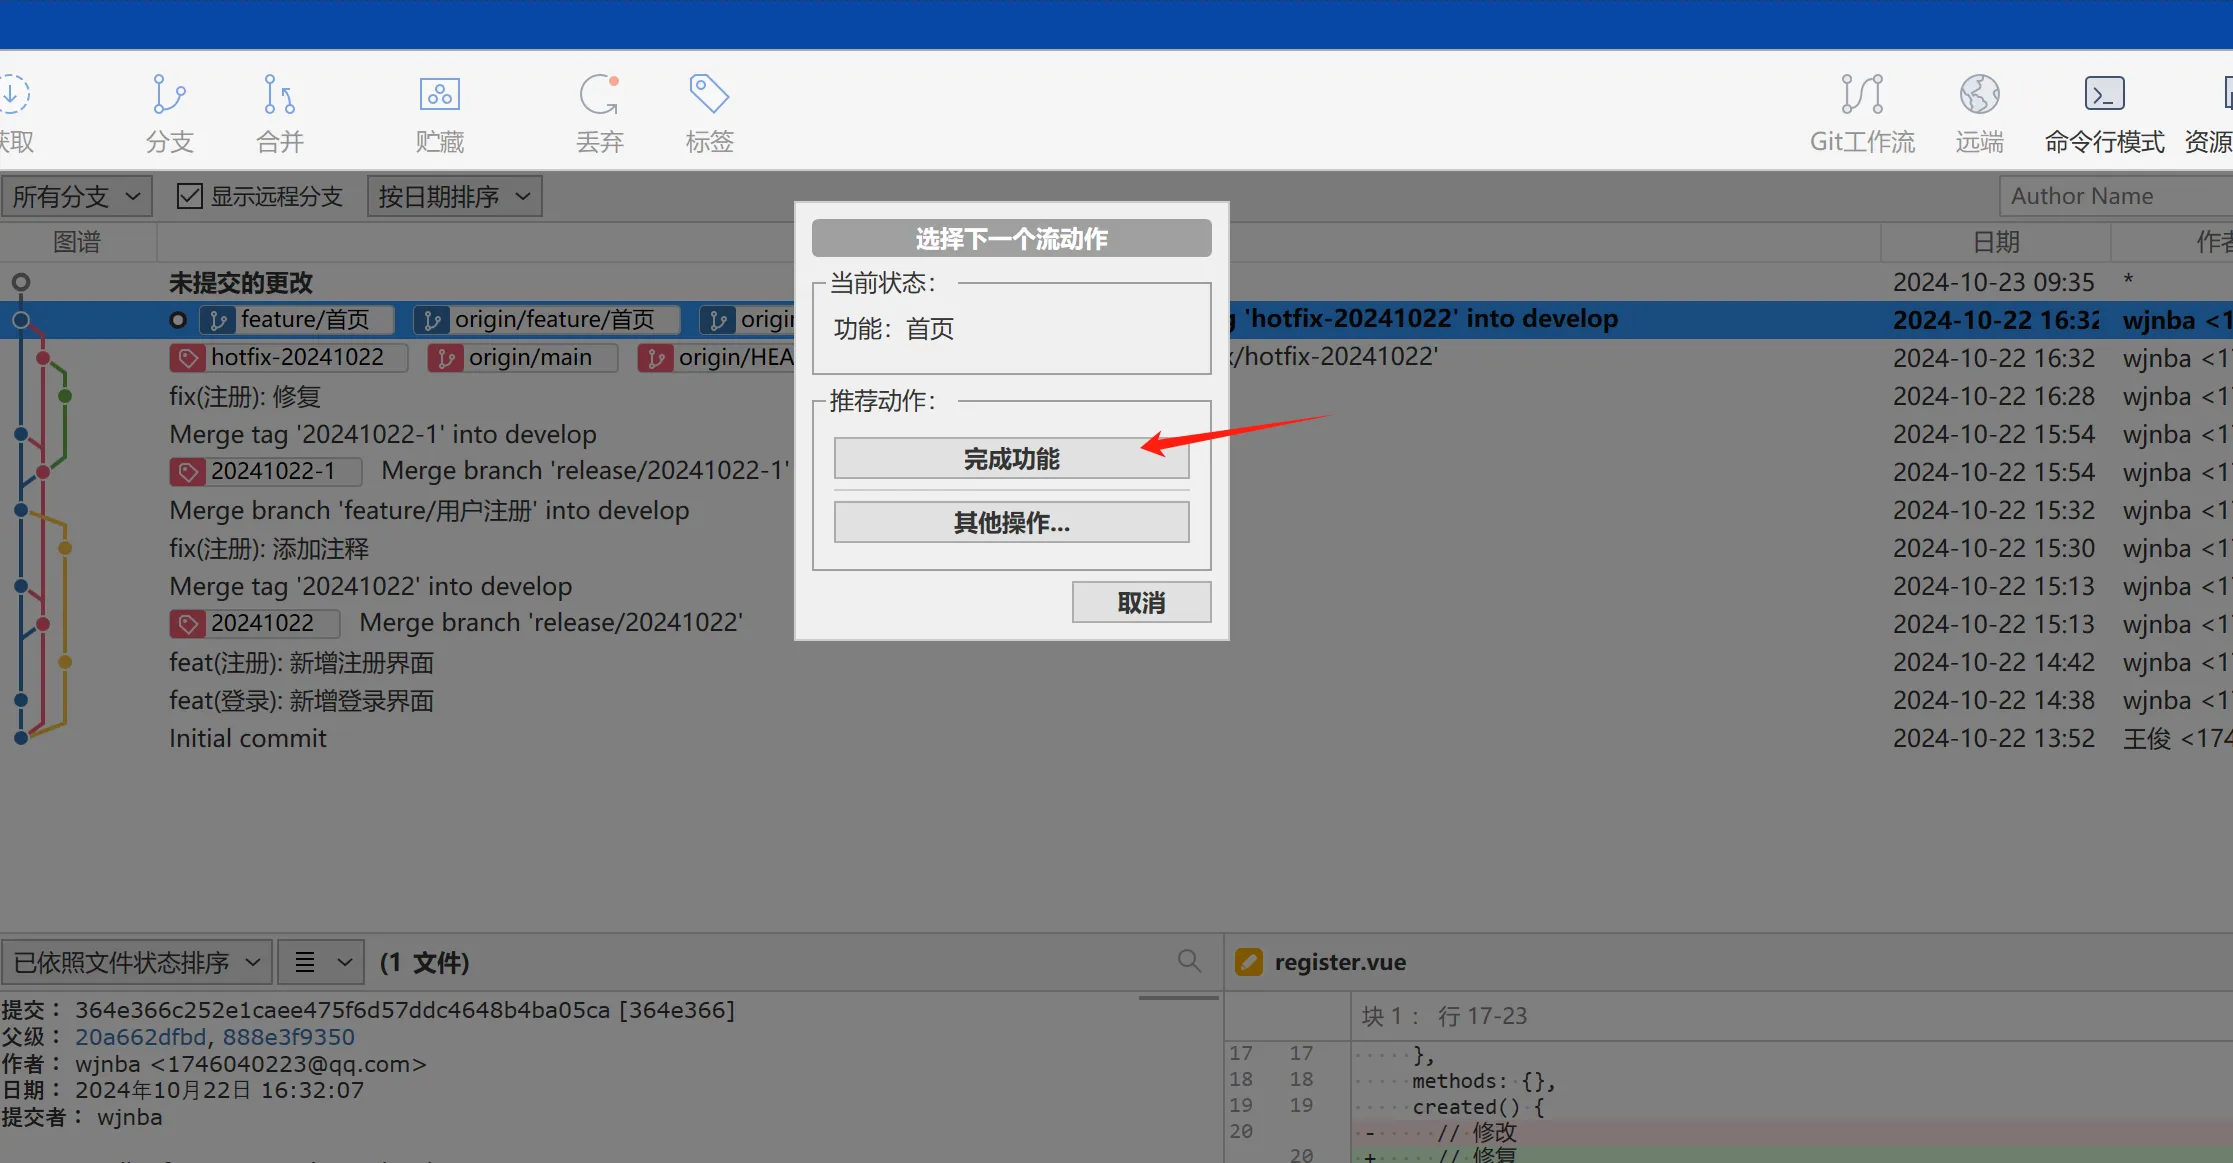
Task: Click the Tag (标签) toolbar icon
Action: point(709,95)
